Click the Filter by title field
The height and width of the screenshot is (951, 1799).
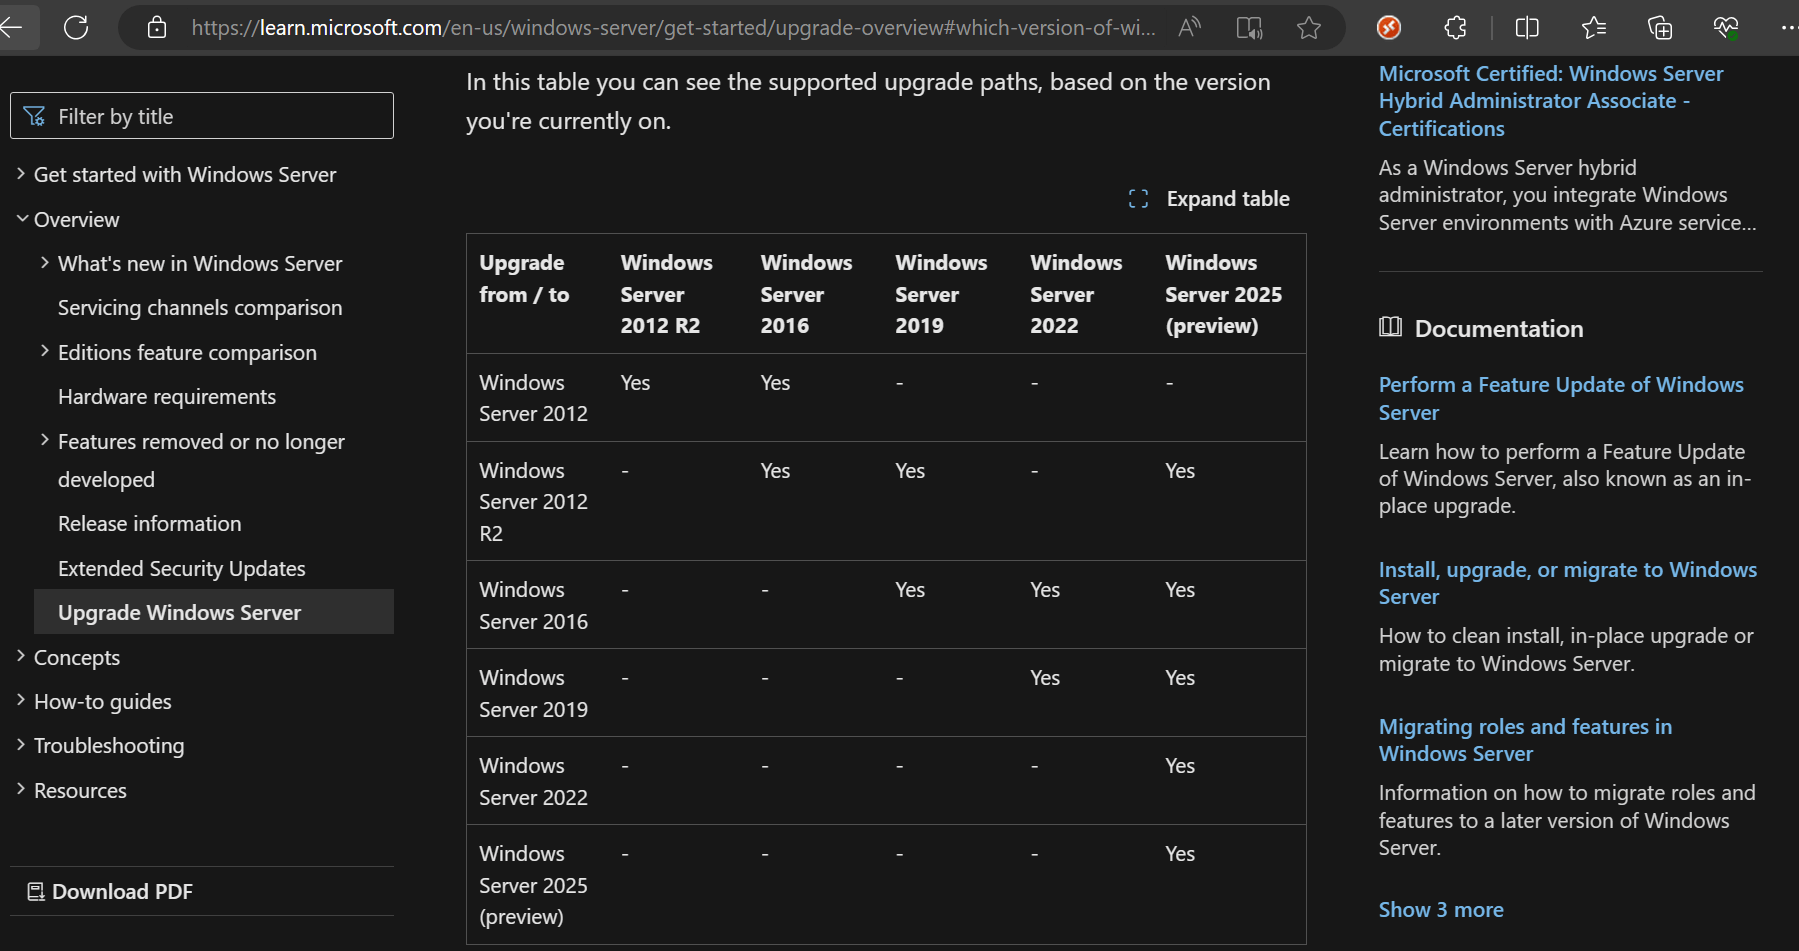point(202,116)
